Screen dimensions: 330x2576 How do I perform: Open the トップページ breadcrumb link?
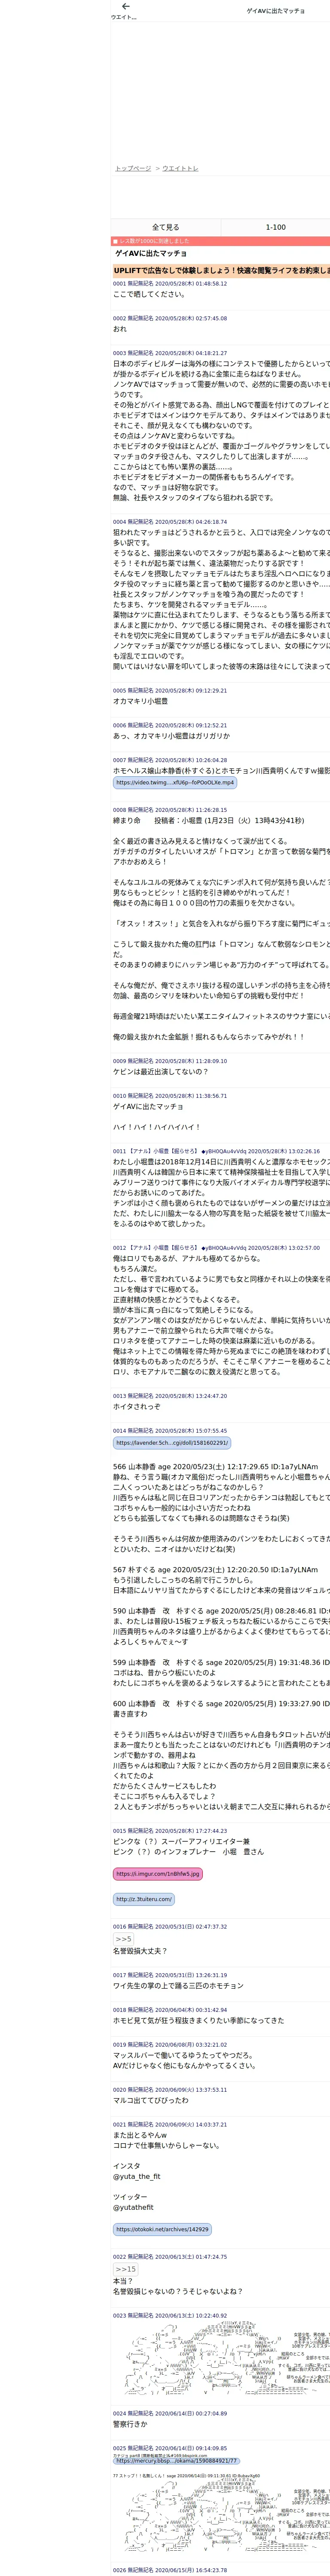coord(133,168)
